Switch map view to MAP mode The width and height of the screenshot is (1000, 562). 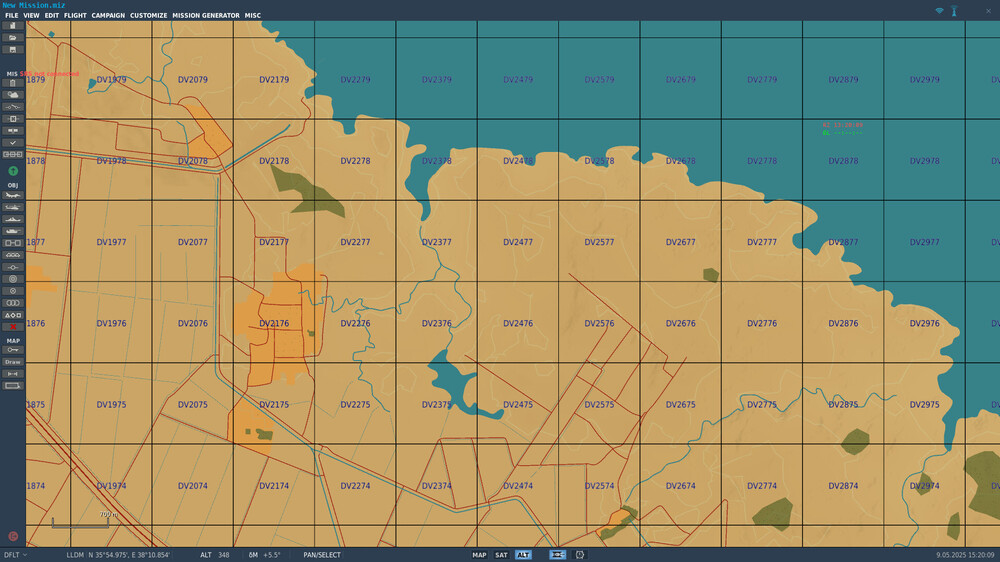point(479,555)
